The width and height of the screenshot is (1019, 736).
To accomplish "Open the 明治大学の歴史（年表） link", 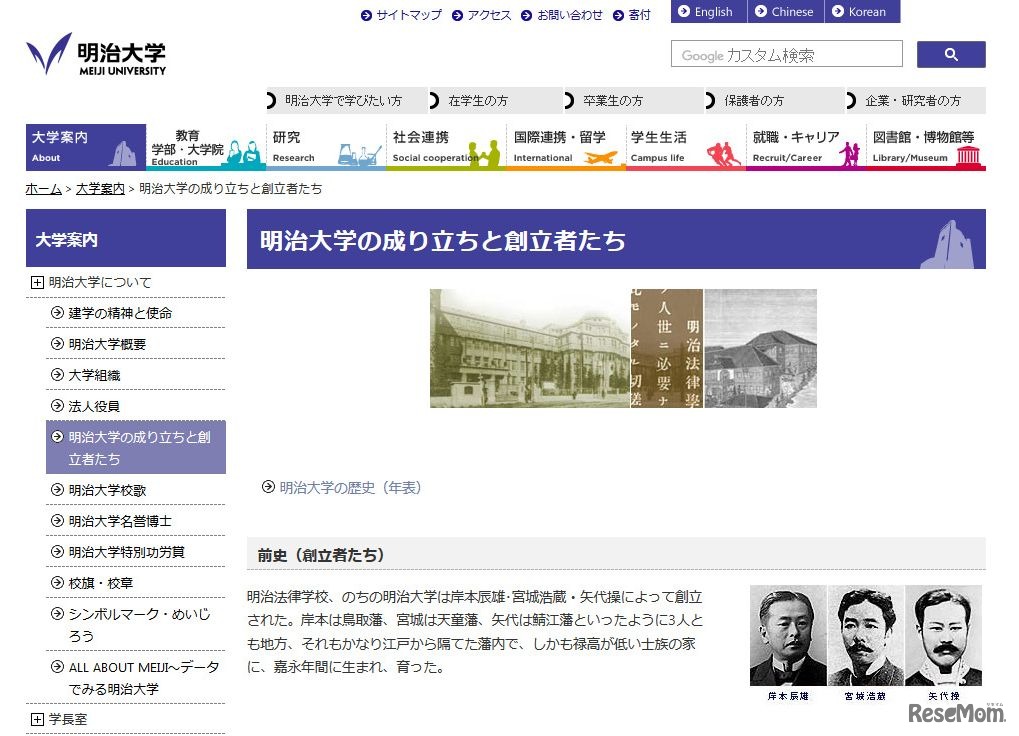I will click(x=350, y=488).
